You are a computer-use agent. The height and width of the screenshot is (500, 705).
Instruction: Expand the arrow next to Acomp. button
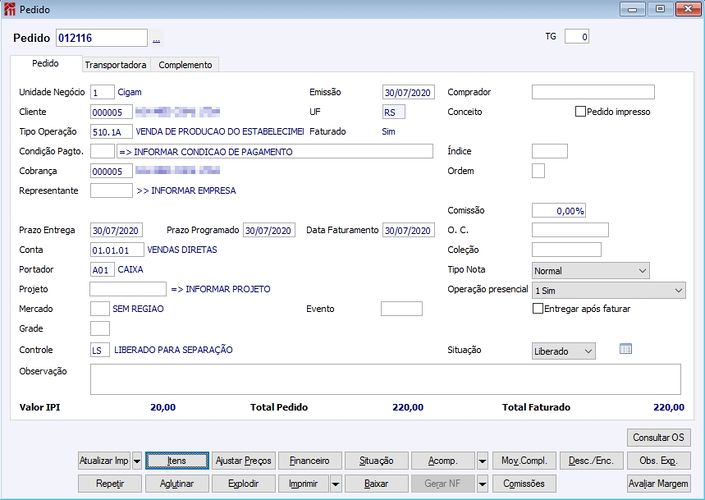[483, 461]
